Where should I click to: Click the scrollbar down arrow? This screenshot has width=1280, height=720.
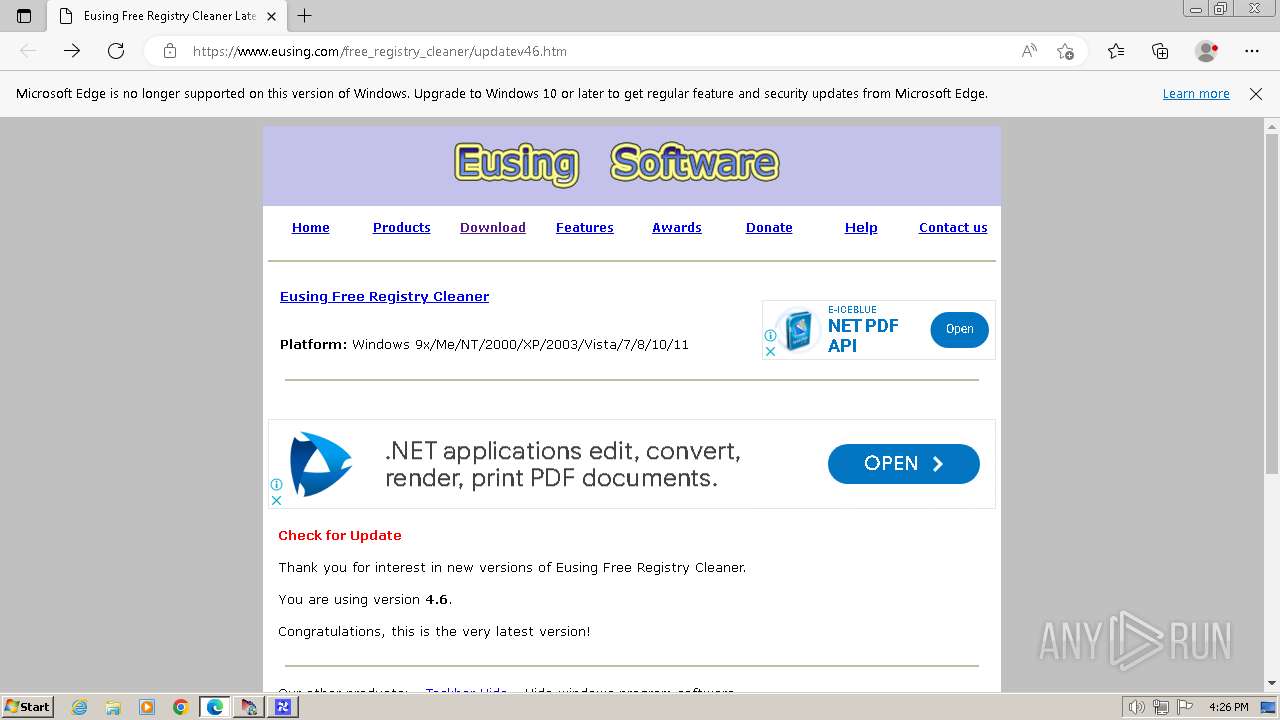click(x=1272, y=684)
